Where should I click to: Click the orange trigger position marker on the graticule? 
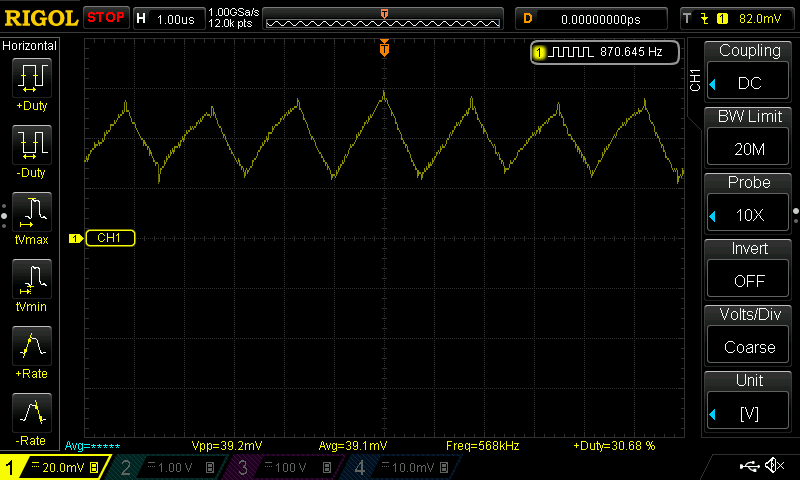384,48
